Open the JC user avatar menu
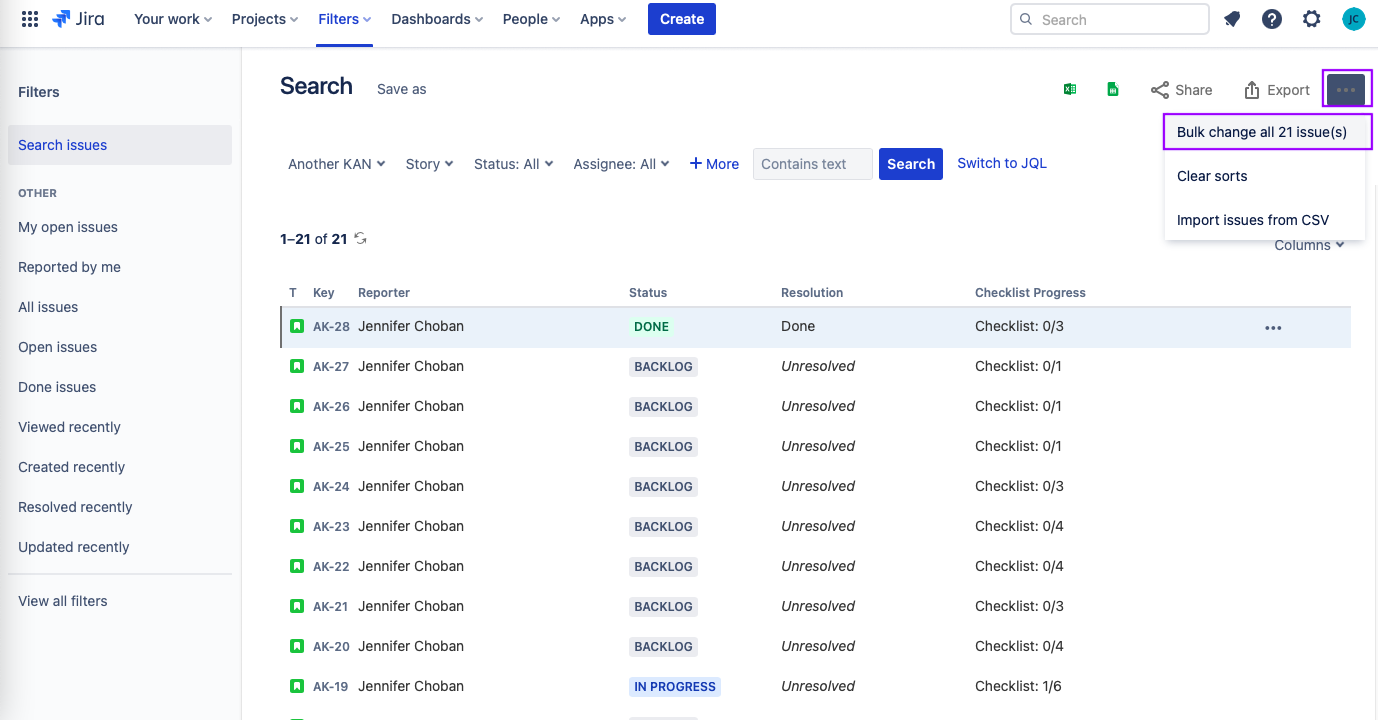Viewport: 1378px width, 720px height. coord(1353,19)
